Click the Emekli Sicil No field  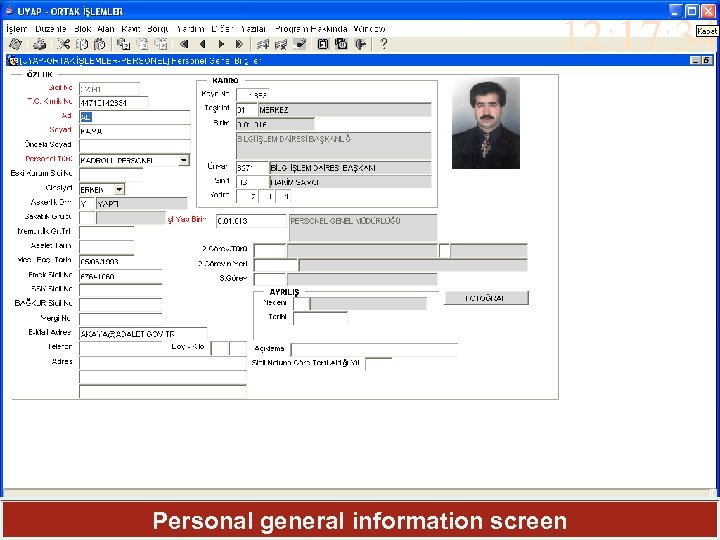(120, 276)
